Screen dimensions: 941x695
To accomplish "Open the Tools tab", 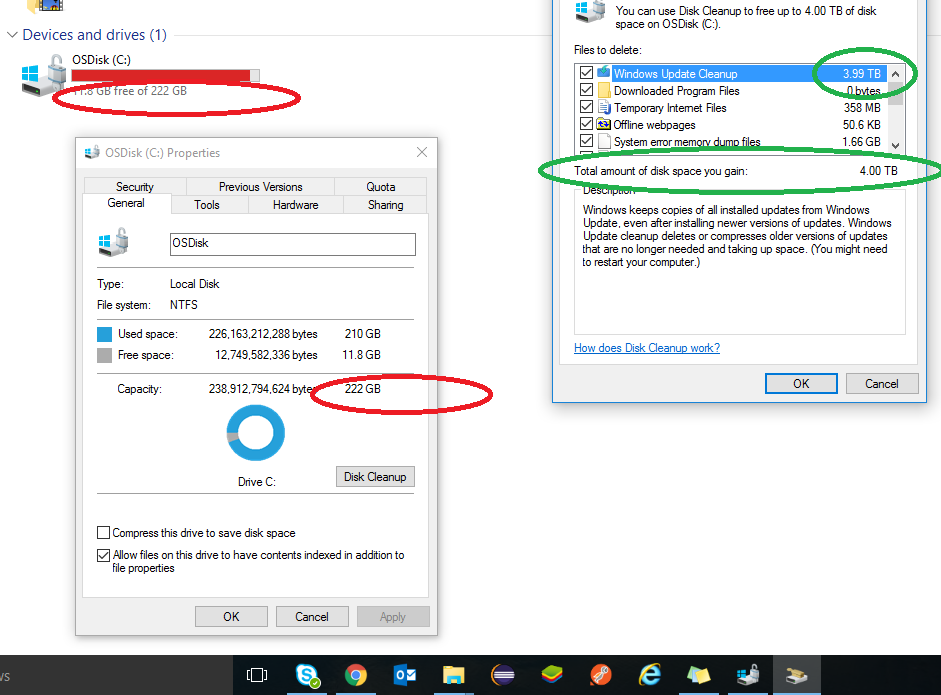I will 207,205.
